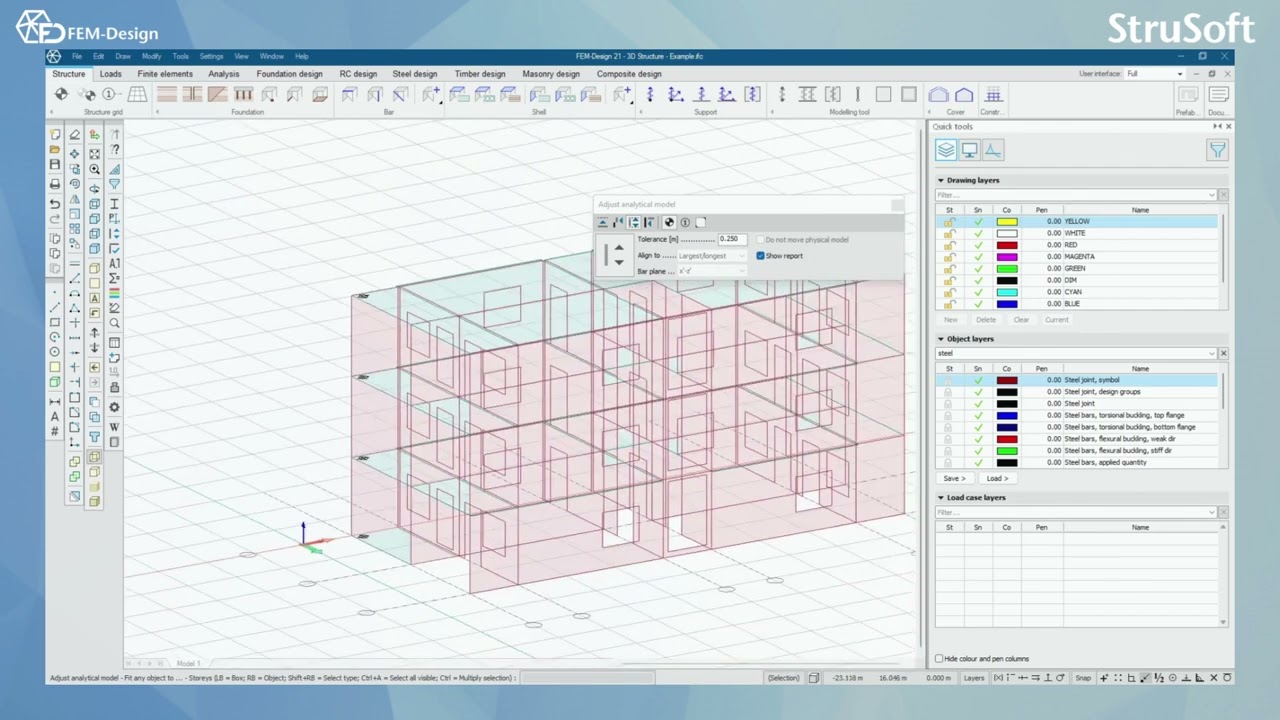Enable Hide colour and pen columns checkbox
The height and width of the screenshot is (720, 1280).
(939, 659)
